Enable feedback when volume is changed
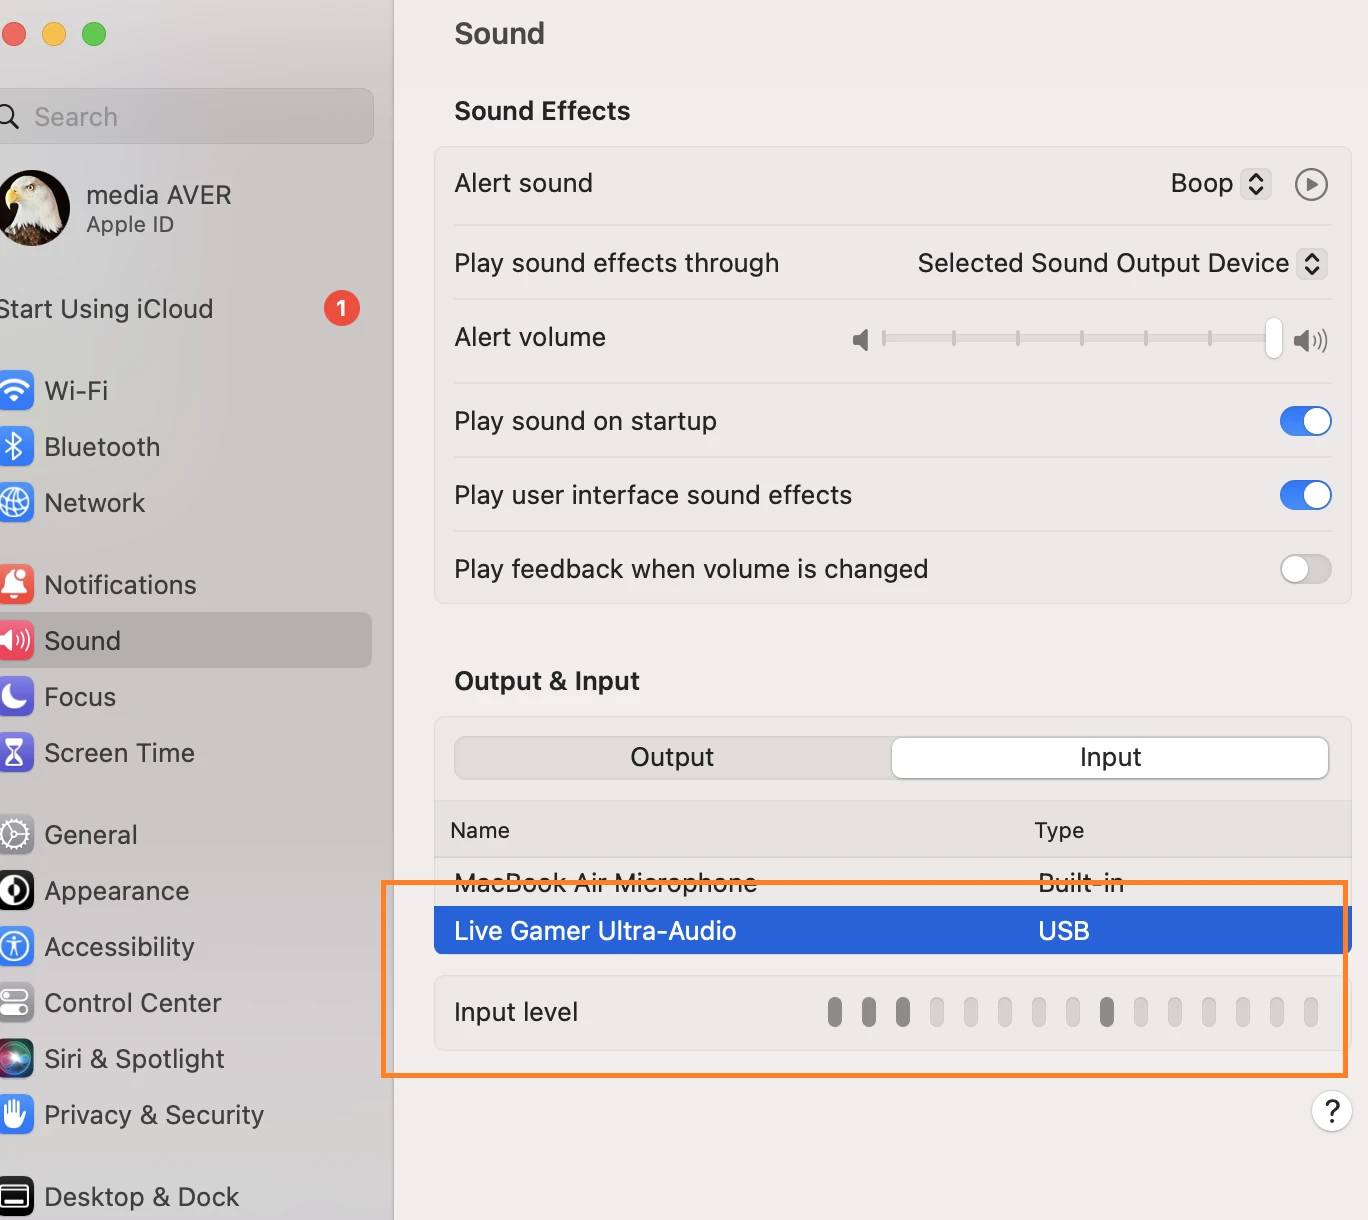 click(x=1305, y=569)
